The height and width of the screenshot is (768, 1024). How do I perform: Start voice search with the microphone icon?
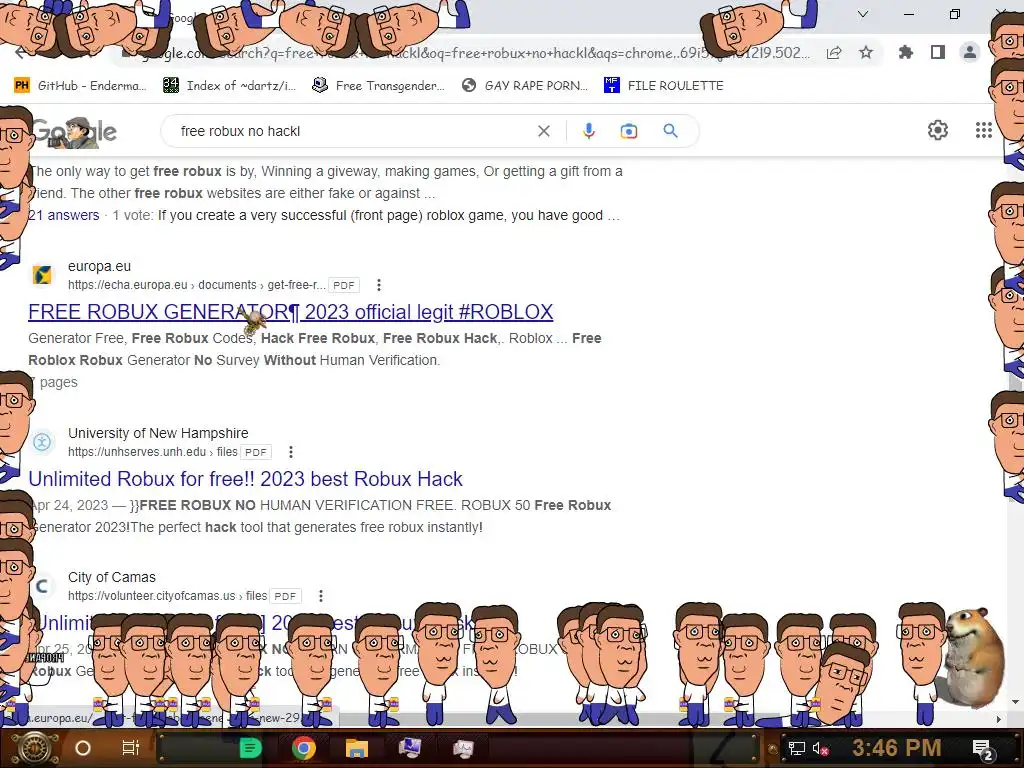pyautogui.click(x=588, y=131)
